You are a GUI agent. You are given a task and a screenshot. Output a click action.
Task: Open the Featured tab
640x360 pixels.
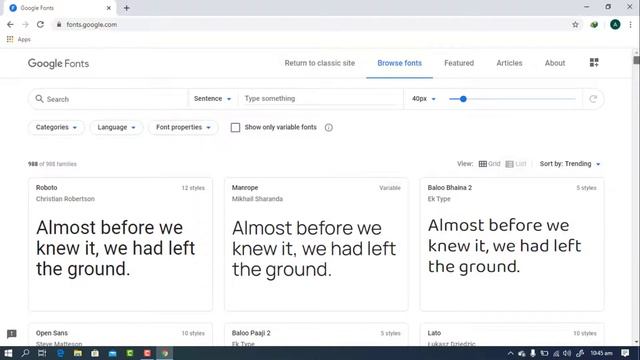[459, 63]
